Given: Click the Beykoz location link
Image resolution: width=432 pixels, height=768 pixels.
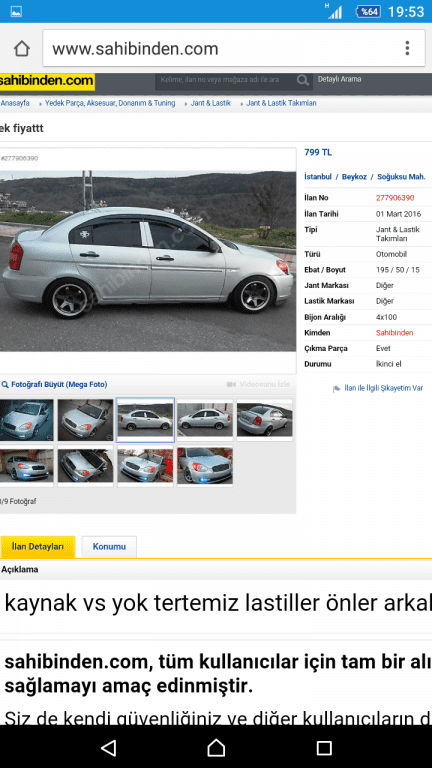Looking at the screenshot, I should pyautogui.click(x=354, y=177).
